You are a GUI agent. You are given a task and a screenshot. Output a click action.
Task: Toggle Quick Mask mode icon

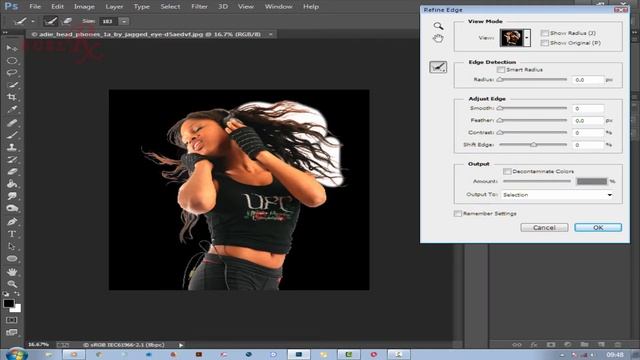tap(11, 320)
